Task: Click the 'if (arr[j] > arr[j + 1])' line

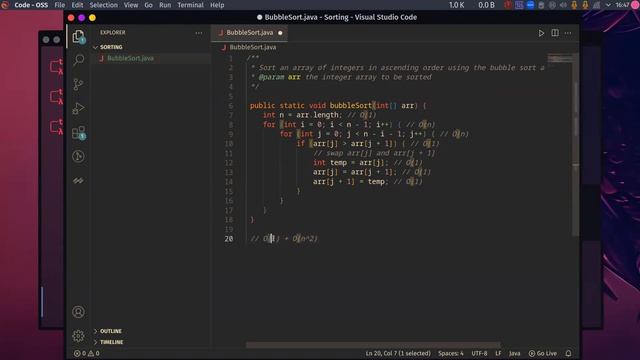Action: coord(368,144)
